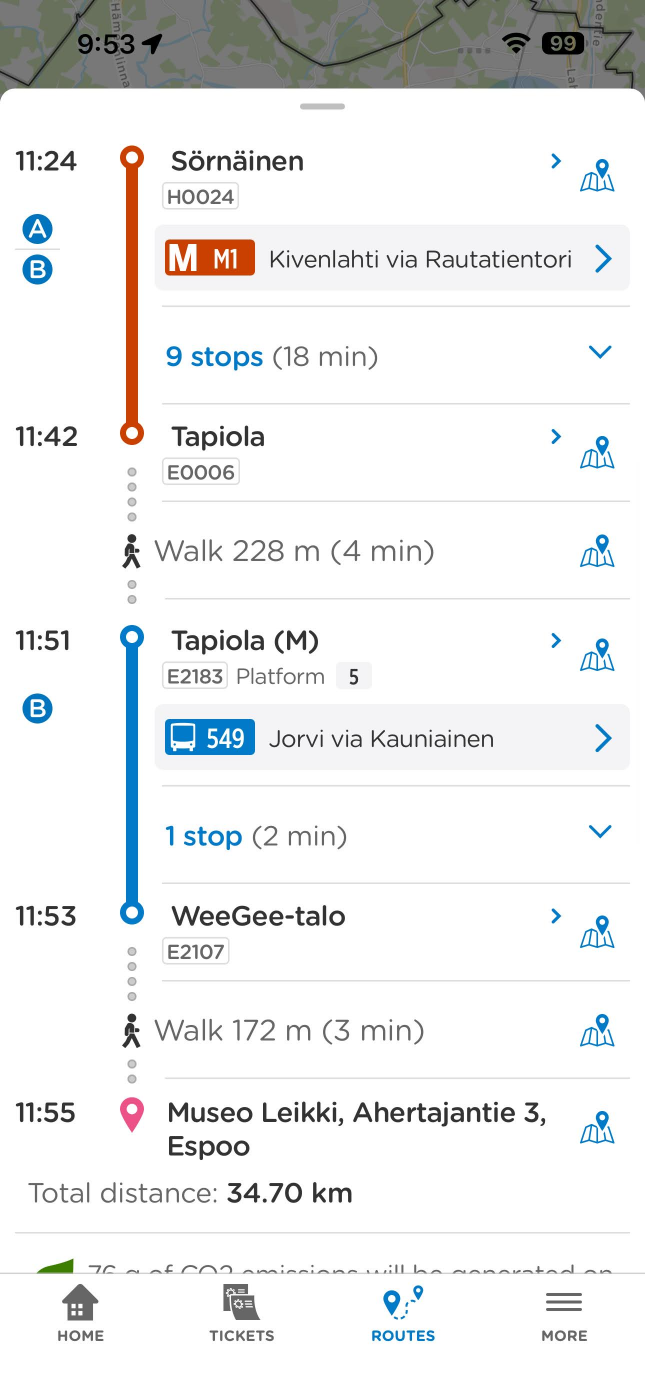Show WeeGee-talo stop on map
The image size is (645, 1398).
tap(597, 931)
